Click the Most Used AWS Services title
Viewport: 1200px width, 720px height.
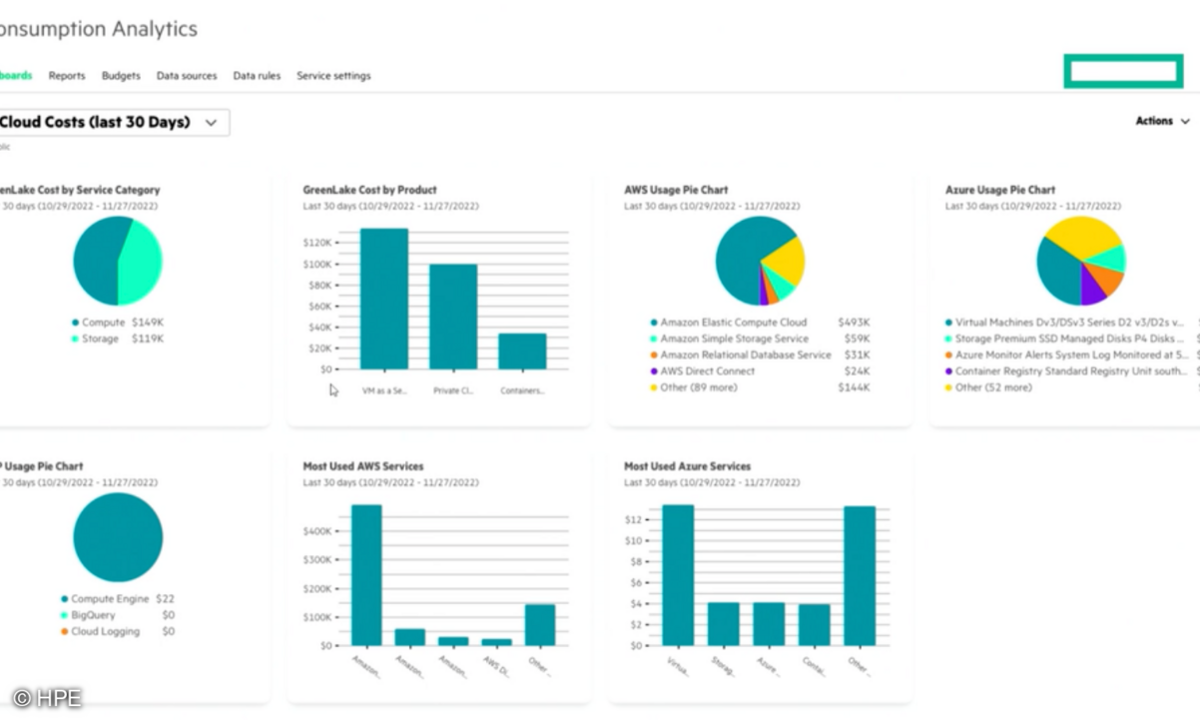(x=363, y=466)
